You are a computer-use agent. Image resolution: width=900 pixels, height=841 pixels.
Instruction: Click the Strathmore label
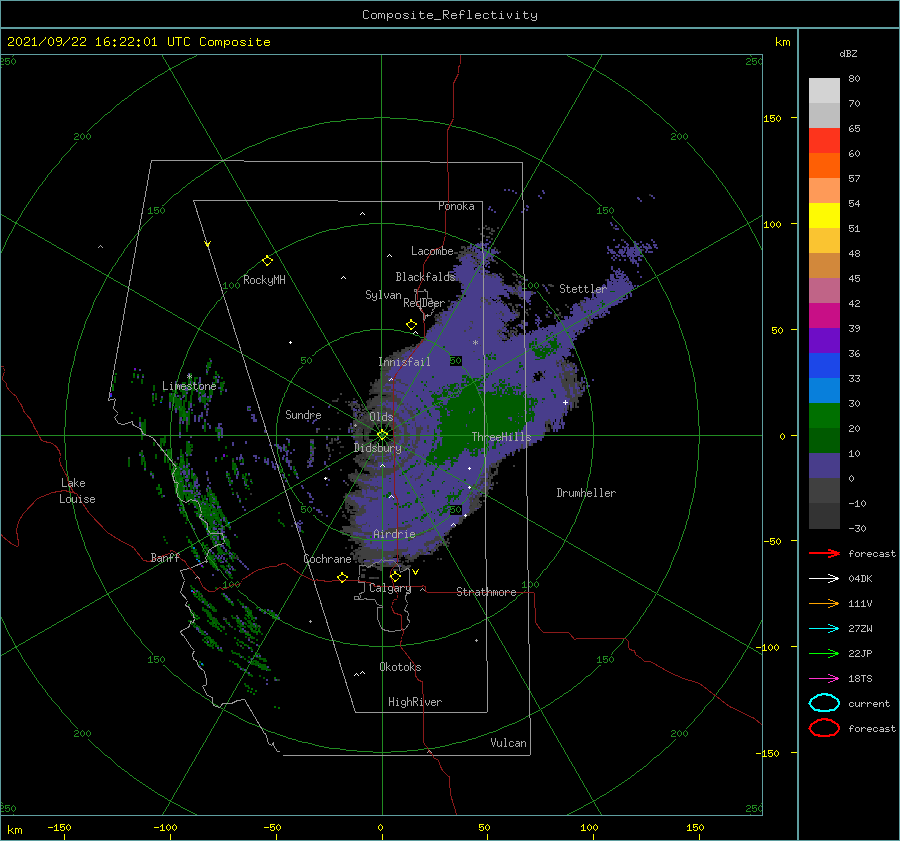click(486, 592)
